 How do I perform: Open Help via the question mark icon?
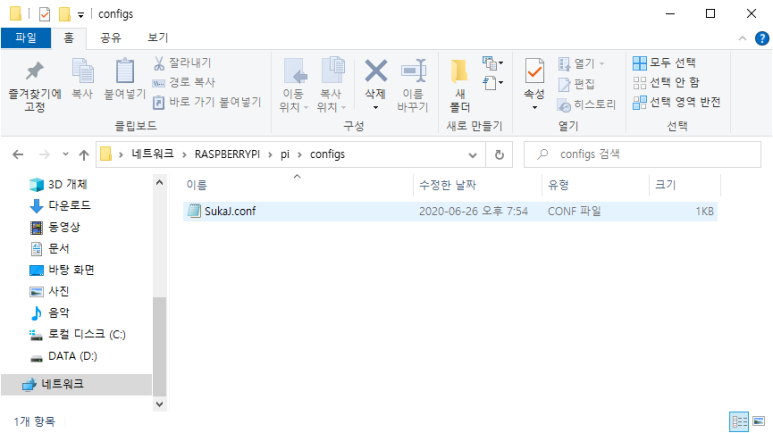[x=762, y=38]
